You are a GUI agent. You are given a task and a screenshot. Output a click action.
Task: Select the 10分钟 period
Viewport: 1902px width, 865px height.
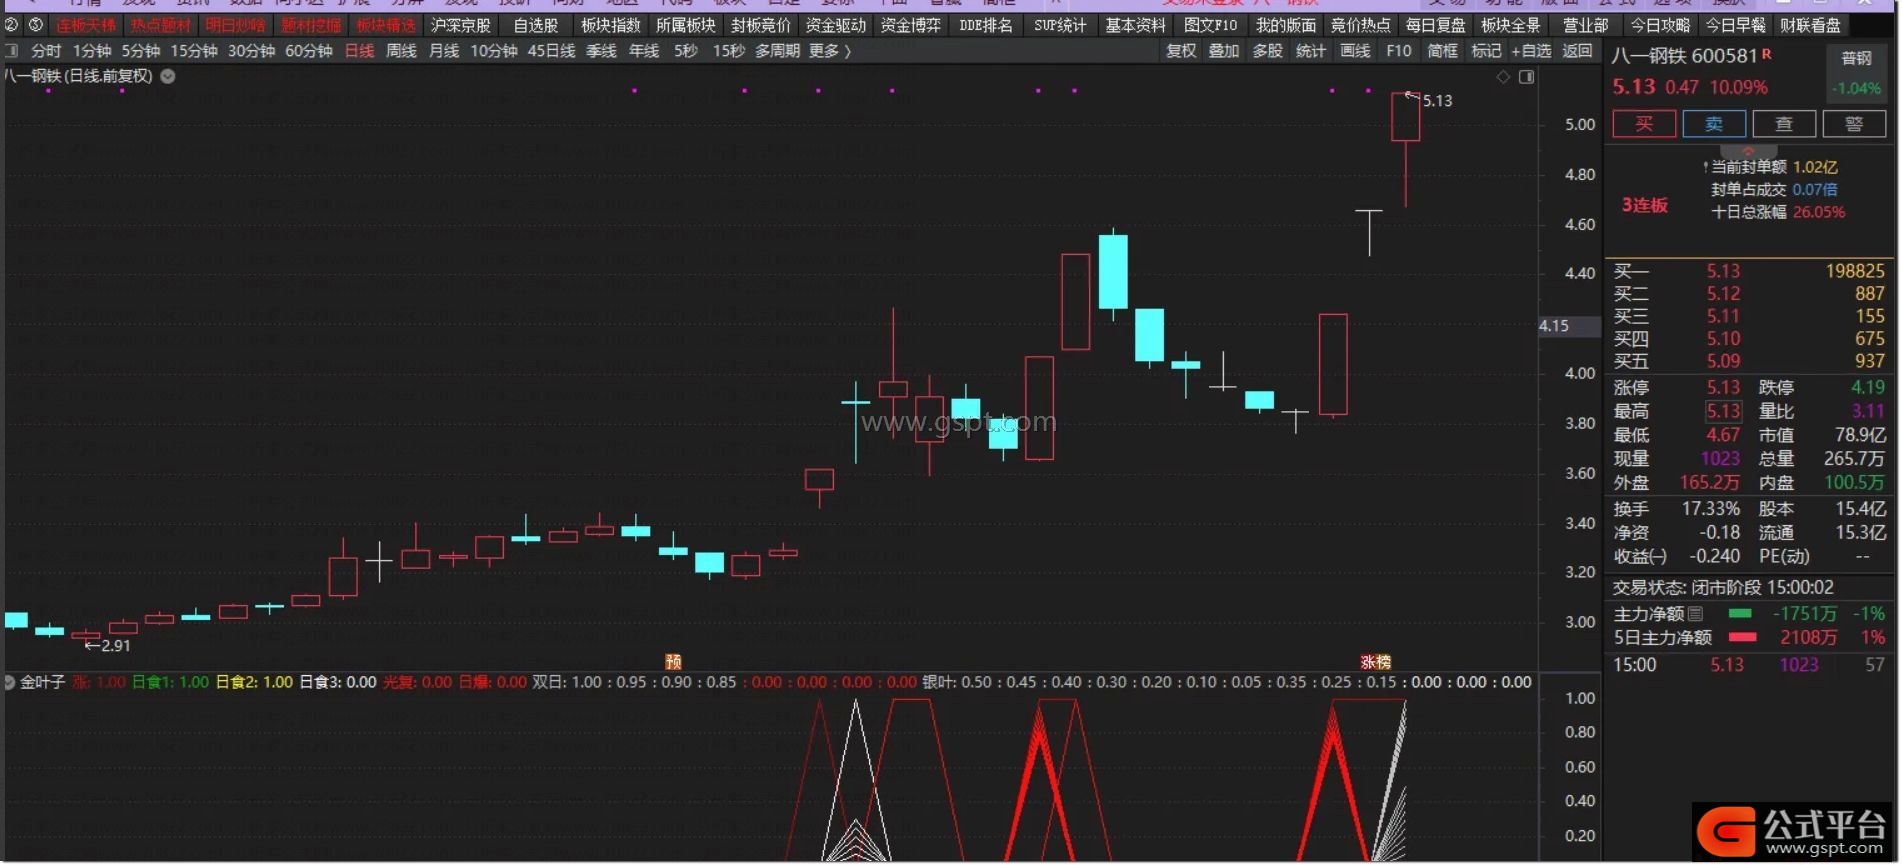494,51
